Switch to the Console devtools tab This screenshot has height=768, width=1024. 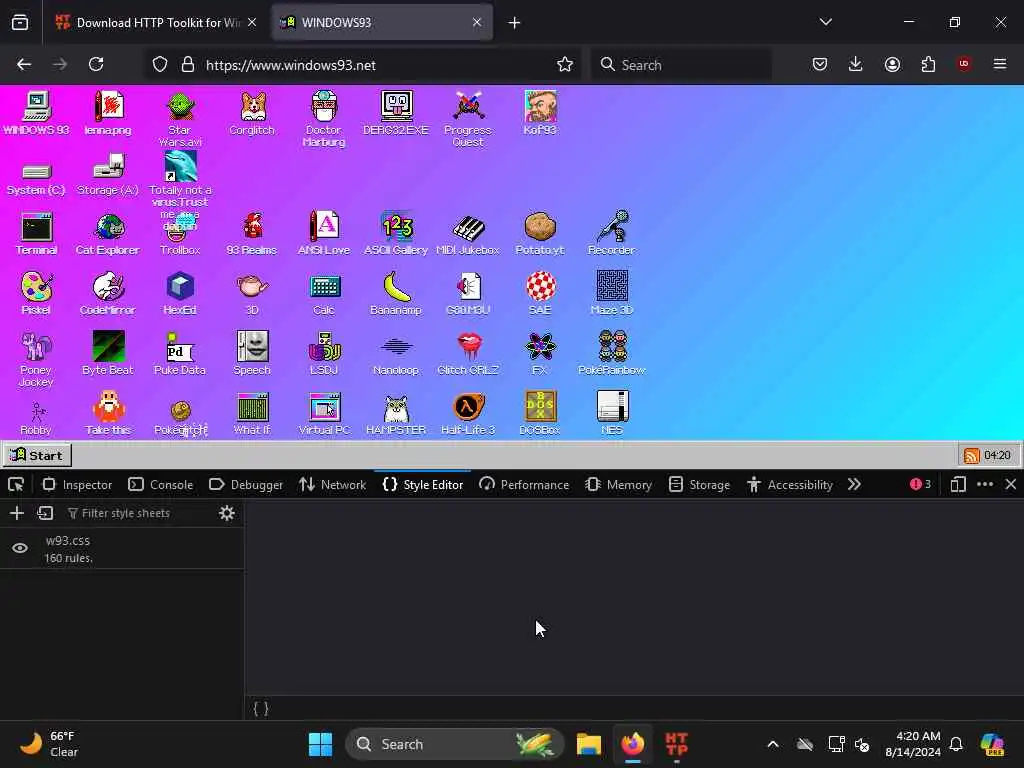coord(161,485)
